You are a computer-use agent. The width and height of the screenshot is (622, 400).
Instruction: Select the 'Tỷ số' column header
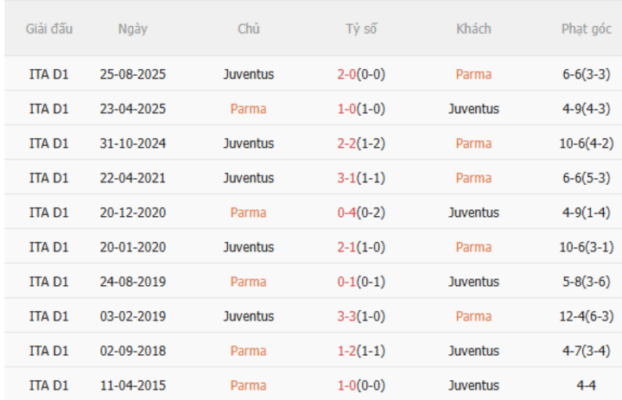(361, 29)
